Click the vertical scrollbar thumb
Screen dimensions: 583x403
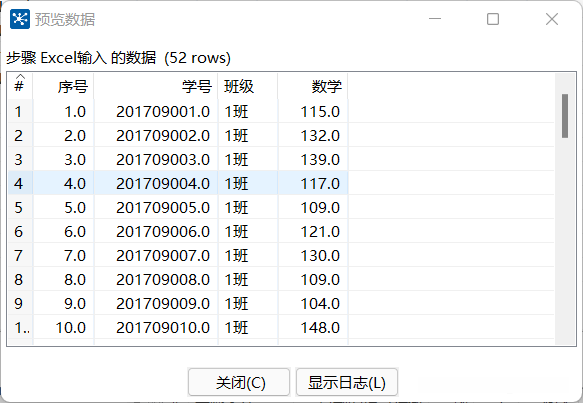click(565, 116)
